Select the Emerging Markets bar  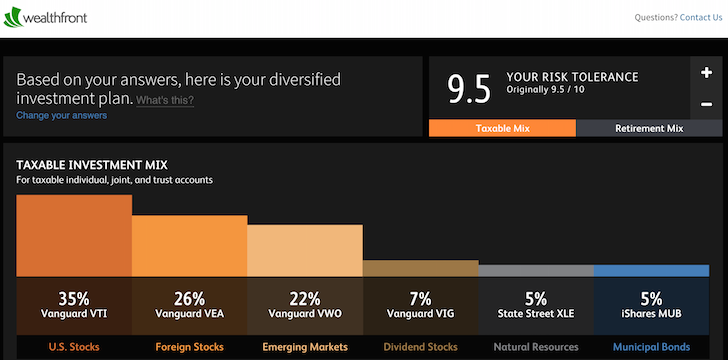click(305, 251)
